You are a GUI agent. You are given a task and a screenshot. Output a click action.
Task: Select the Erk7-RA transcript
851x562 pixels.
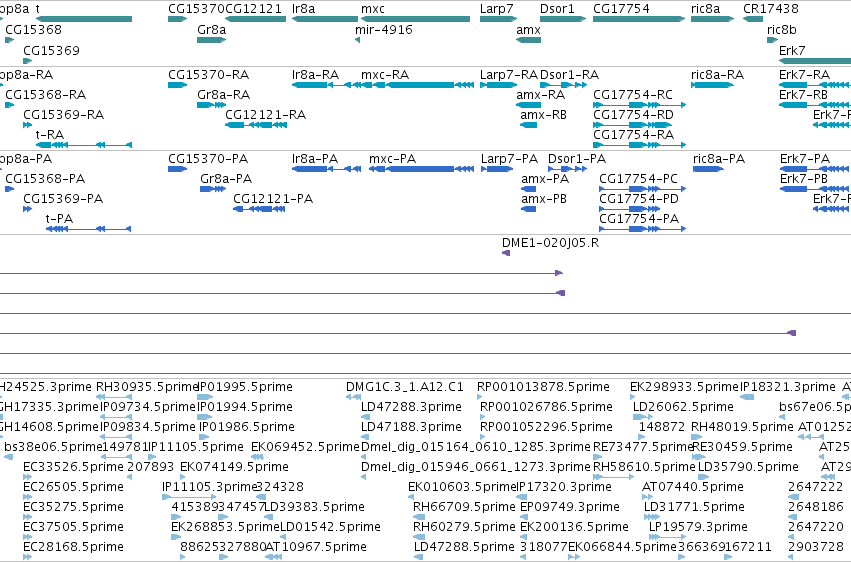coord(815,85)
